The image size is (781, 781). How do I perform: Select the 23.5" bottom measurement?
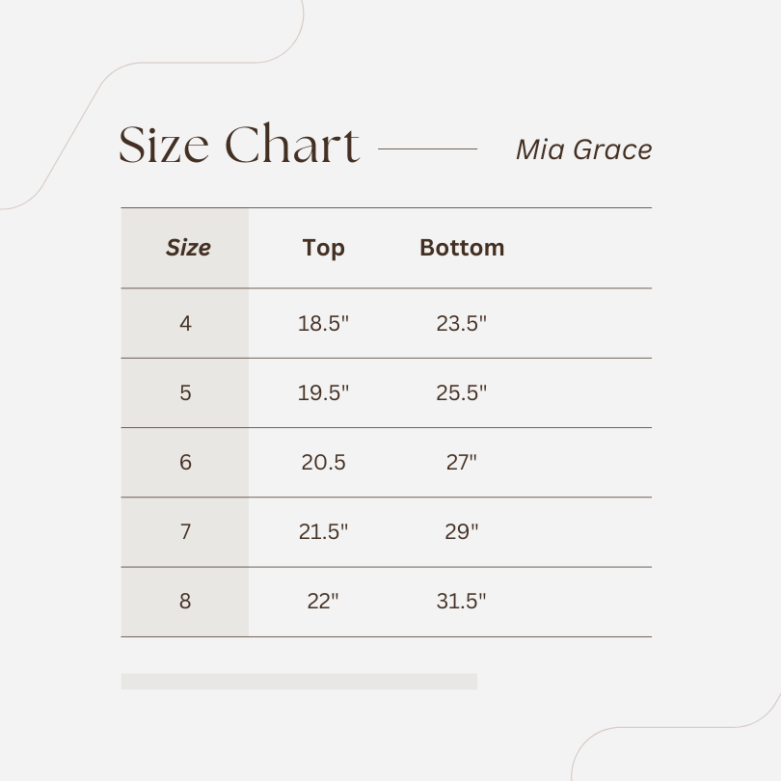tap(461, 323)
